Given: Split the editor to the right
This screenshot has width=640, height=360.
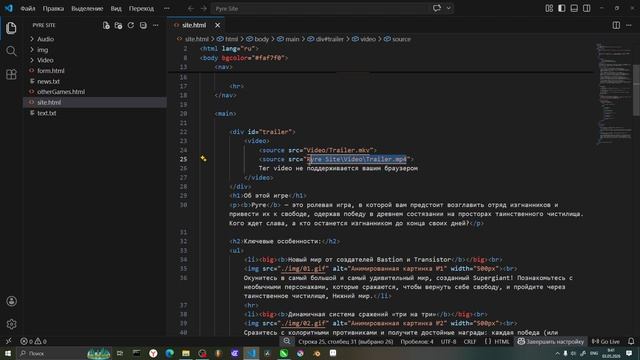Looking at the screenshot, I should pos(616,25).
